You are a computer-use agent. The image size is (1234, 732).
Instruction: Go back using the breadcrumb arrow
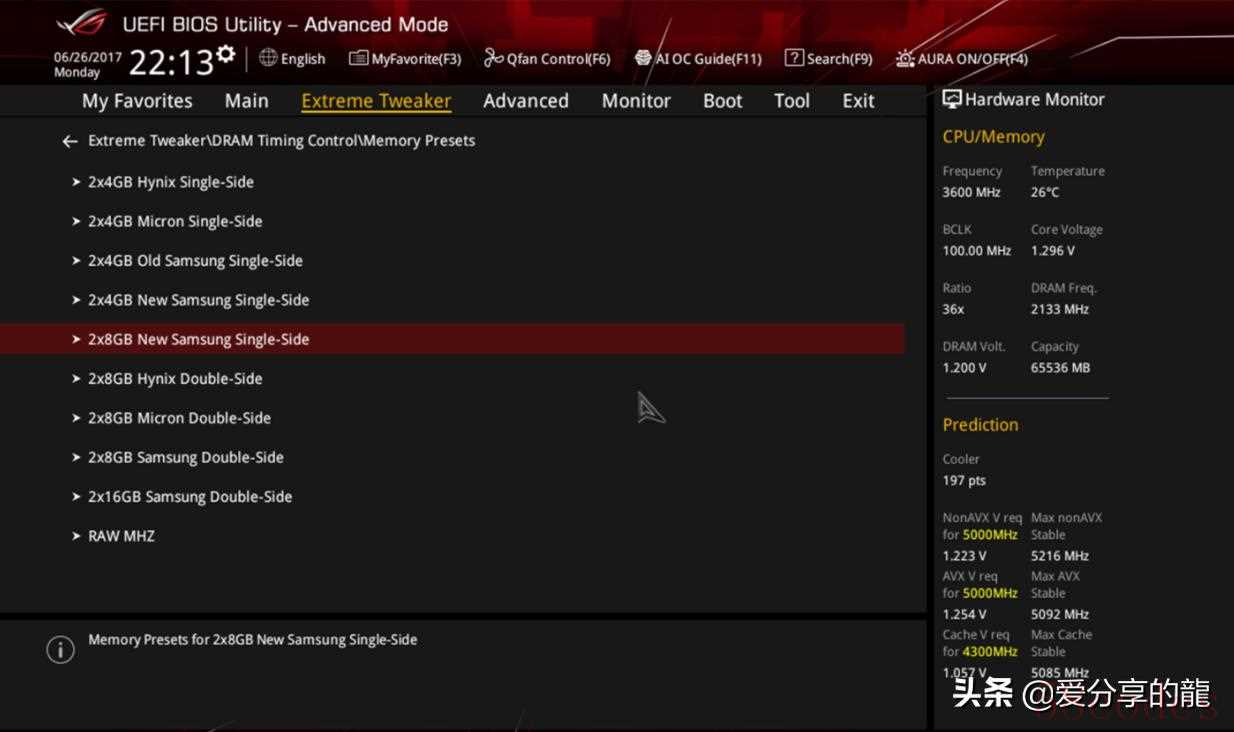(69, 141)
